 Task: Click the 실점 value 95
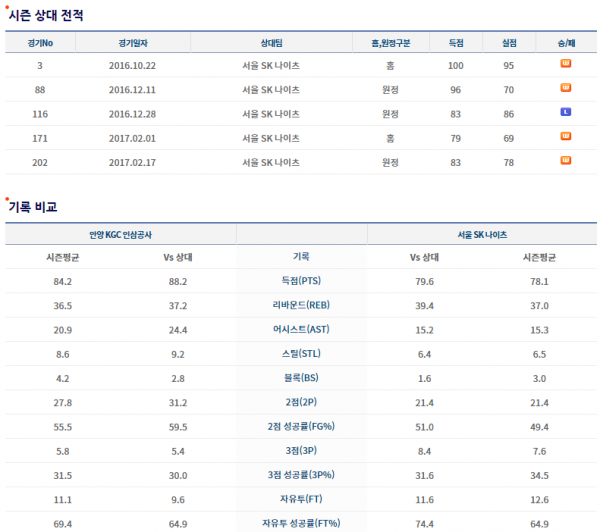pos(509,66)
